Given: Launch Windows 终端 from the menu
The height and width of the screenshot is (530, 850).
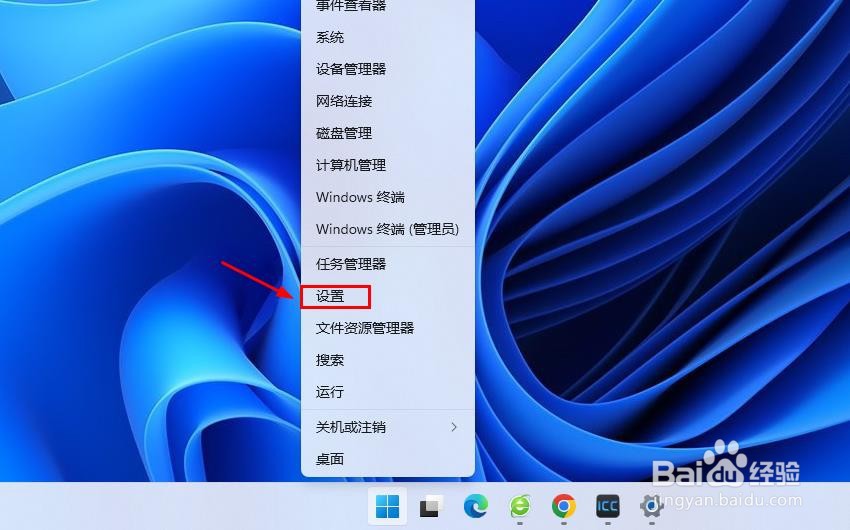Looking at the screenshot, I should click(x=388, y=197).
